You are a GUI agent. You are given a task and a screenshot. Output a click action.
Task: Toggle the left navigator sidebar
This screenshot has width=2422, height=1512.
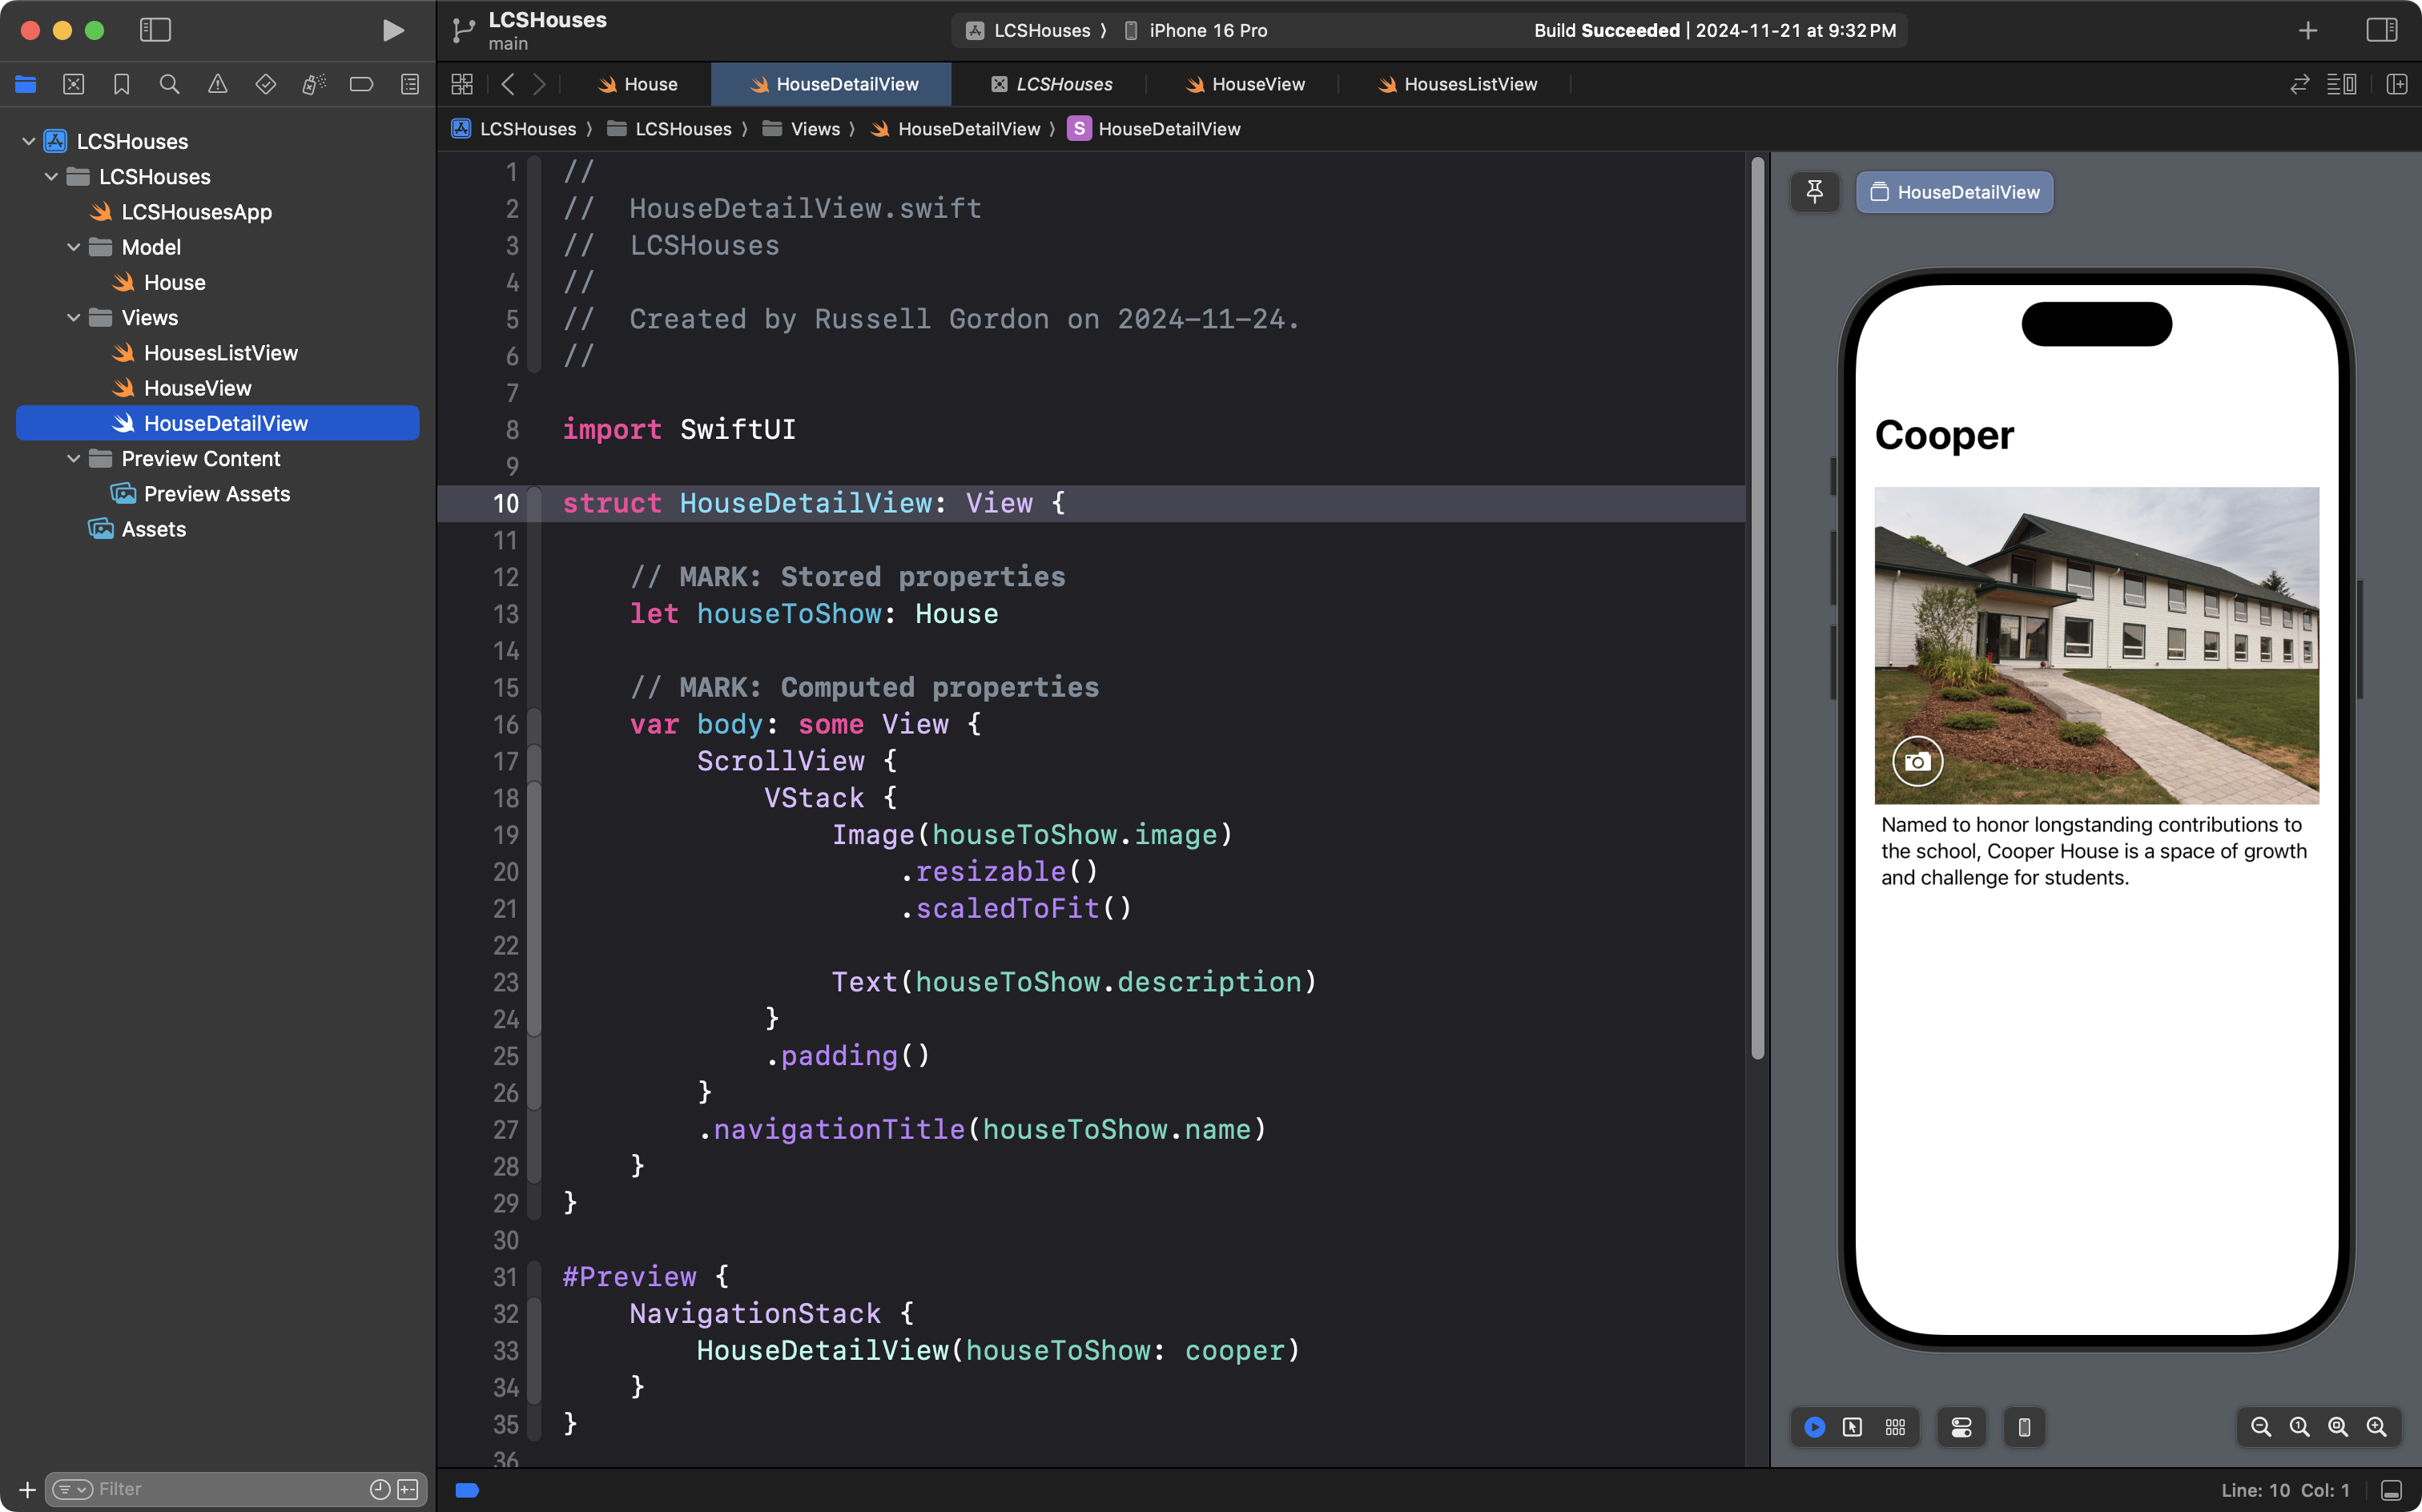155,30
